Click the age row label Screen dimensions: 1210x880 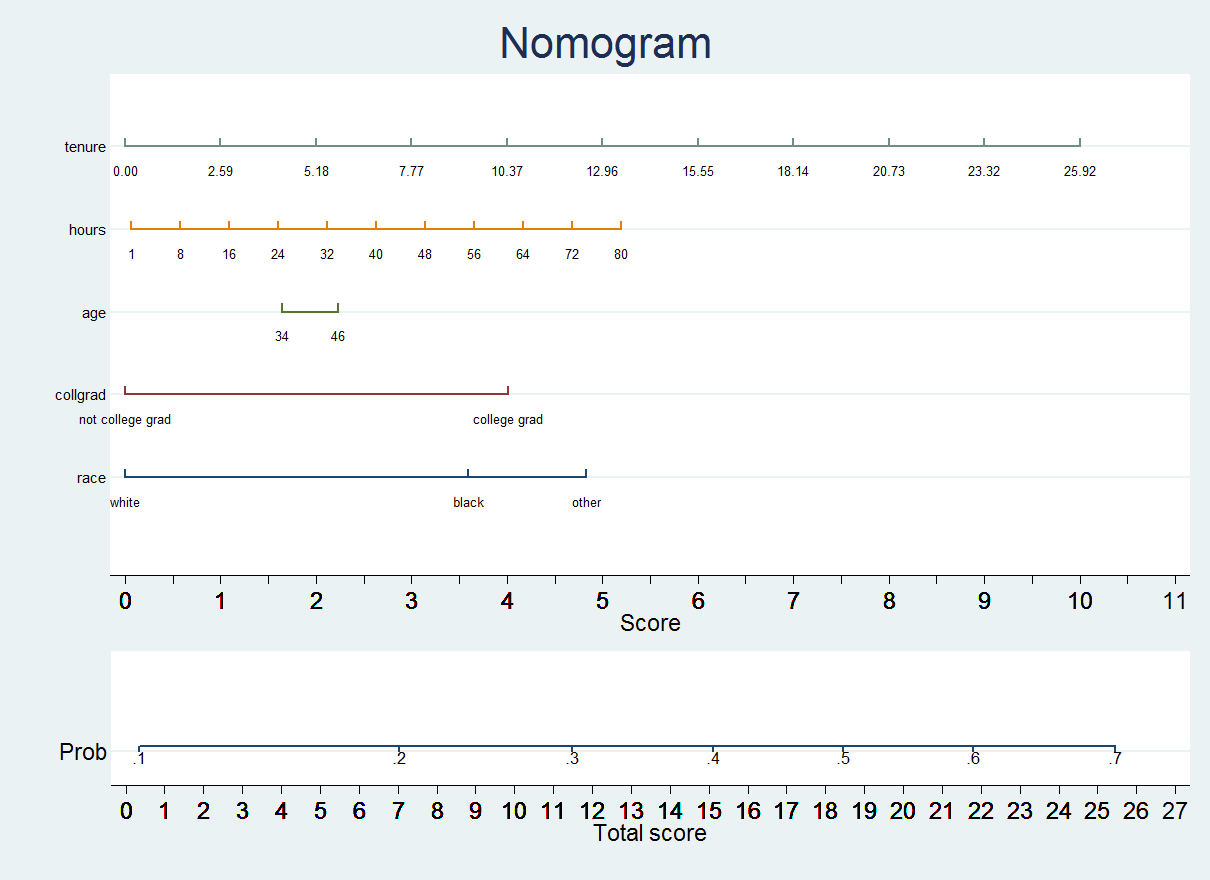94,314
